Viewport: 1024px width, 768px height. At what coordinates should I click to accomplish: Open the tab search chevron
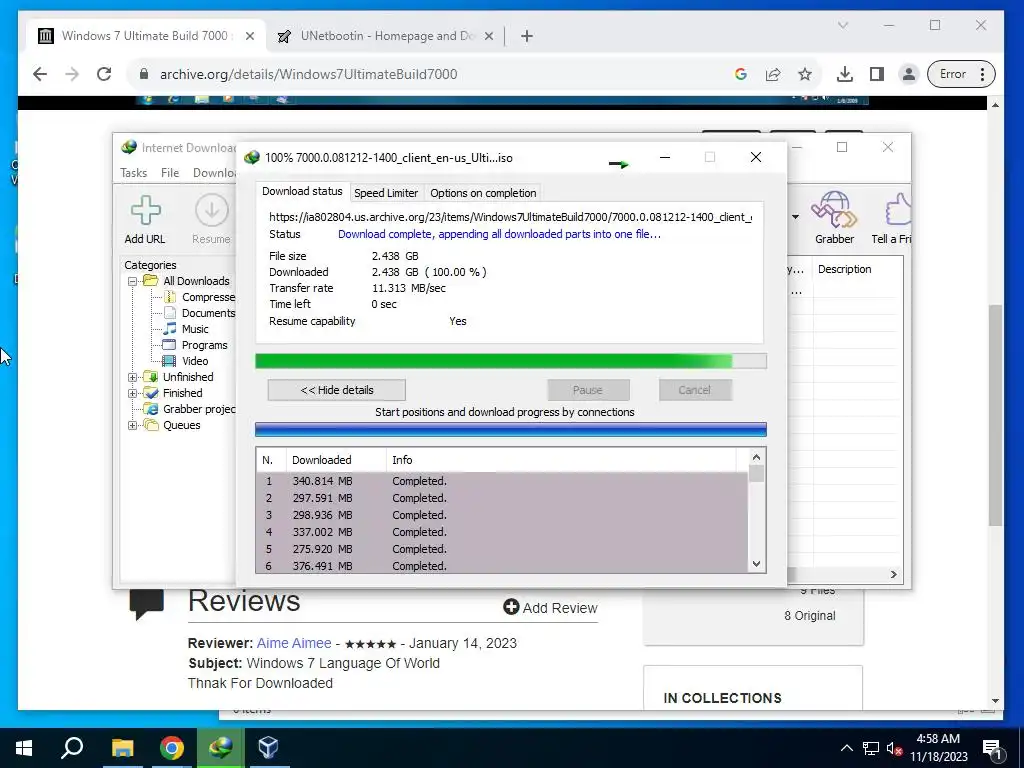coord(843,25)
